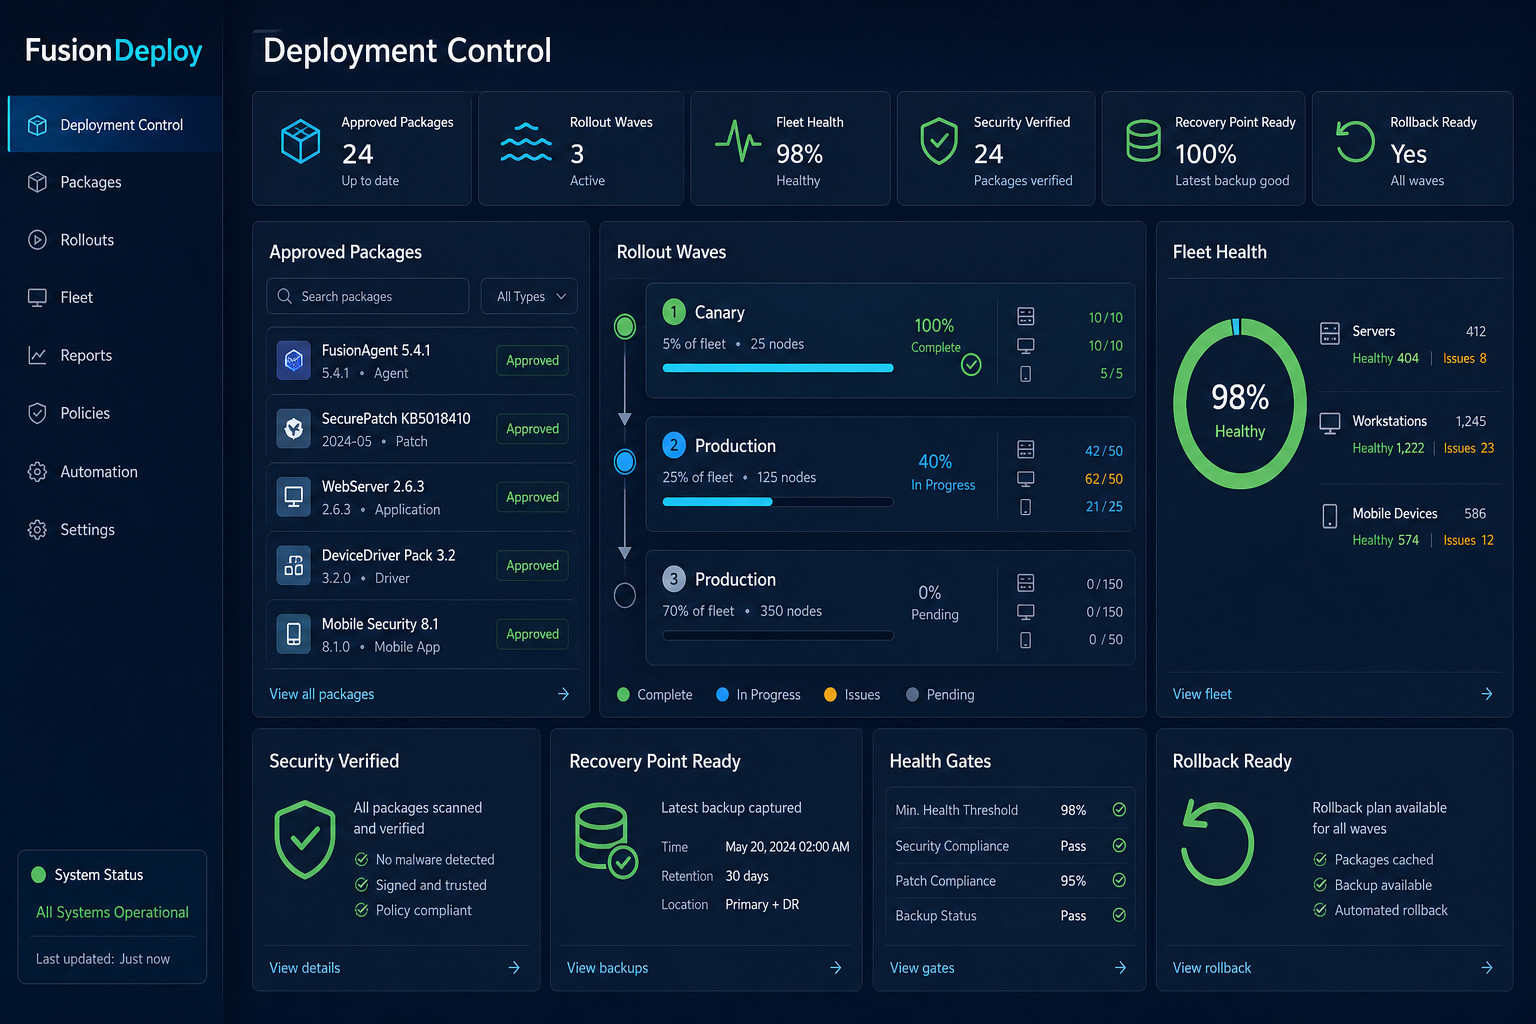Screen dimensions: 1536x1024
Task: Click the WebServer 2.6.3 monitor icon
Action: tap(294, 497)
